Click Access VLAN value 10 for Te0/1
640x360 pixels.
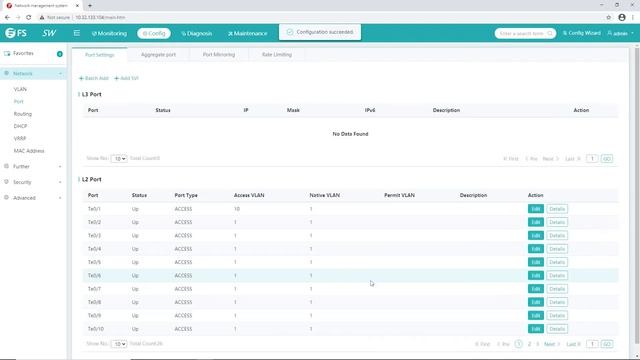237,209
